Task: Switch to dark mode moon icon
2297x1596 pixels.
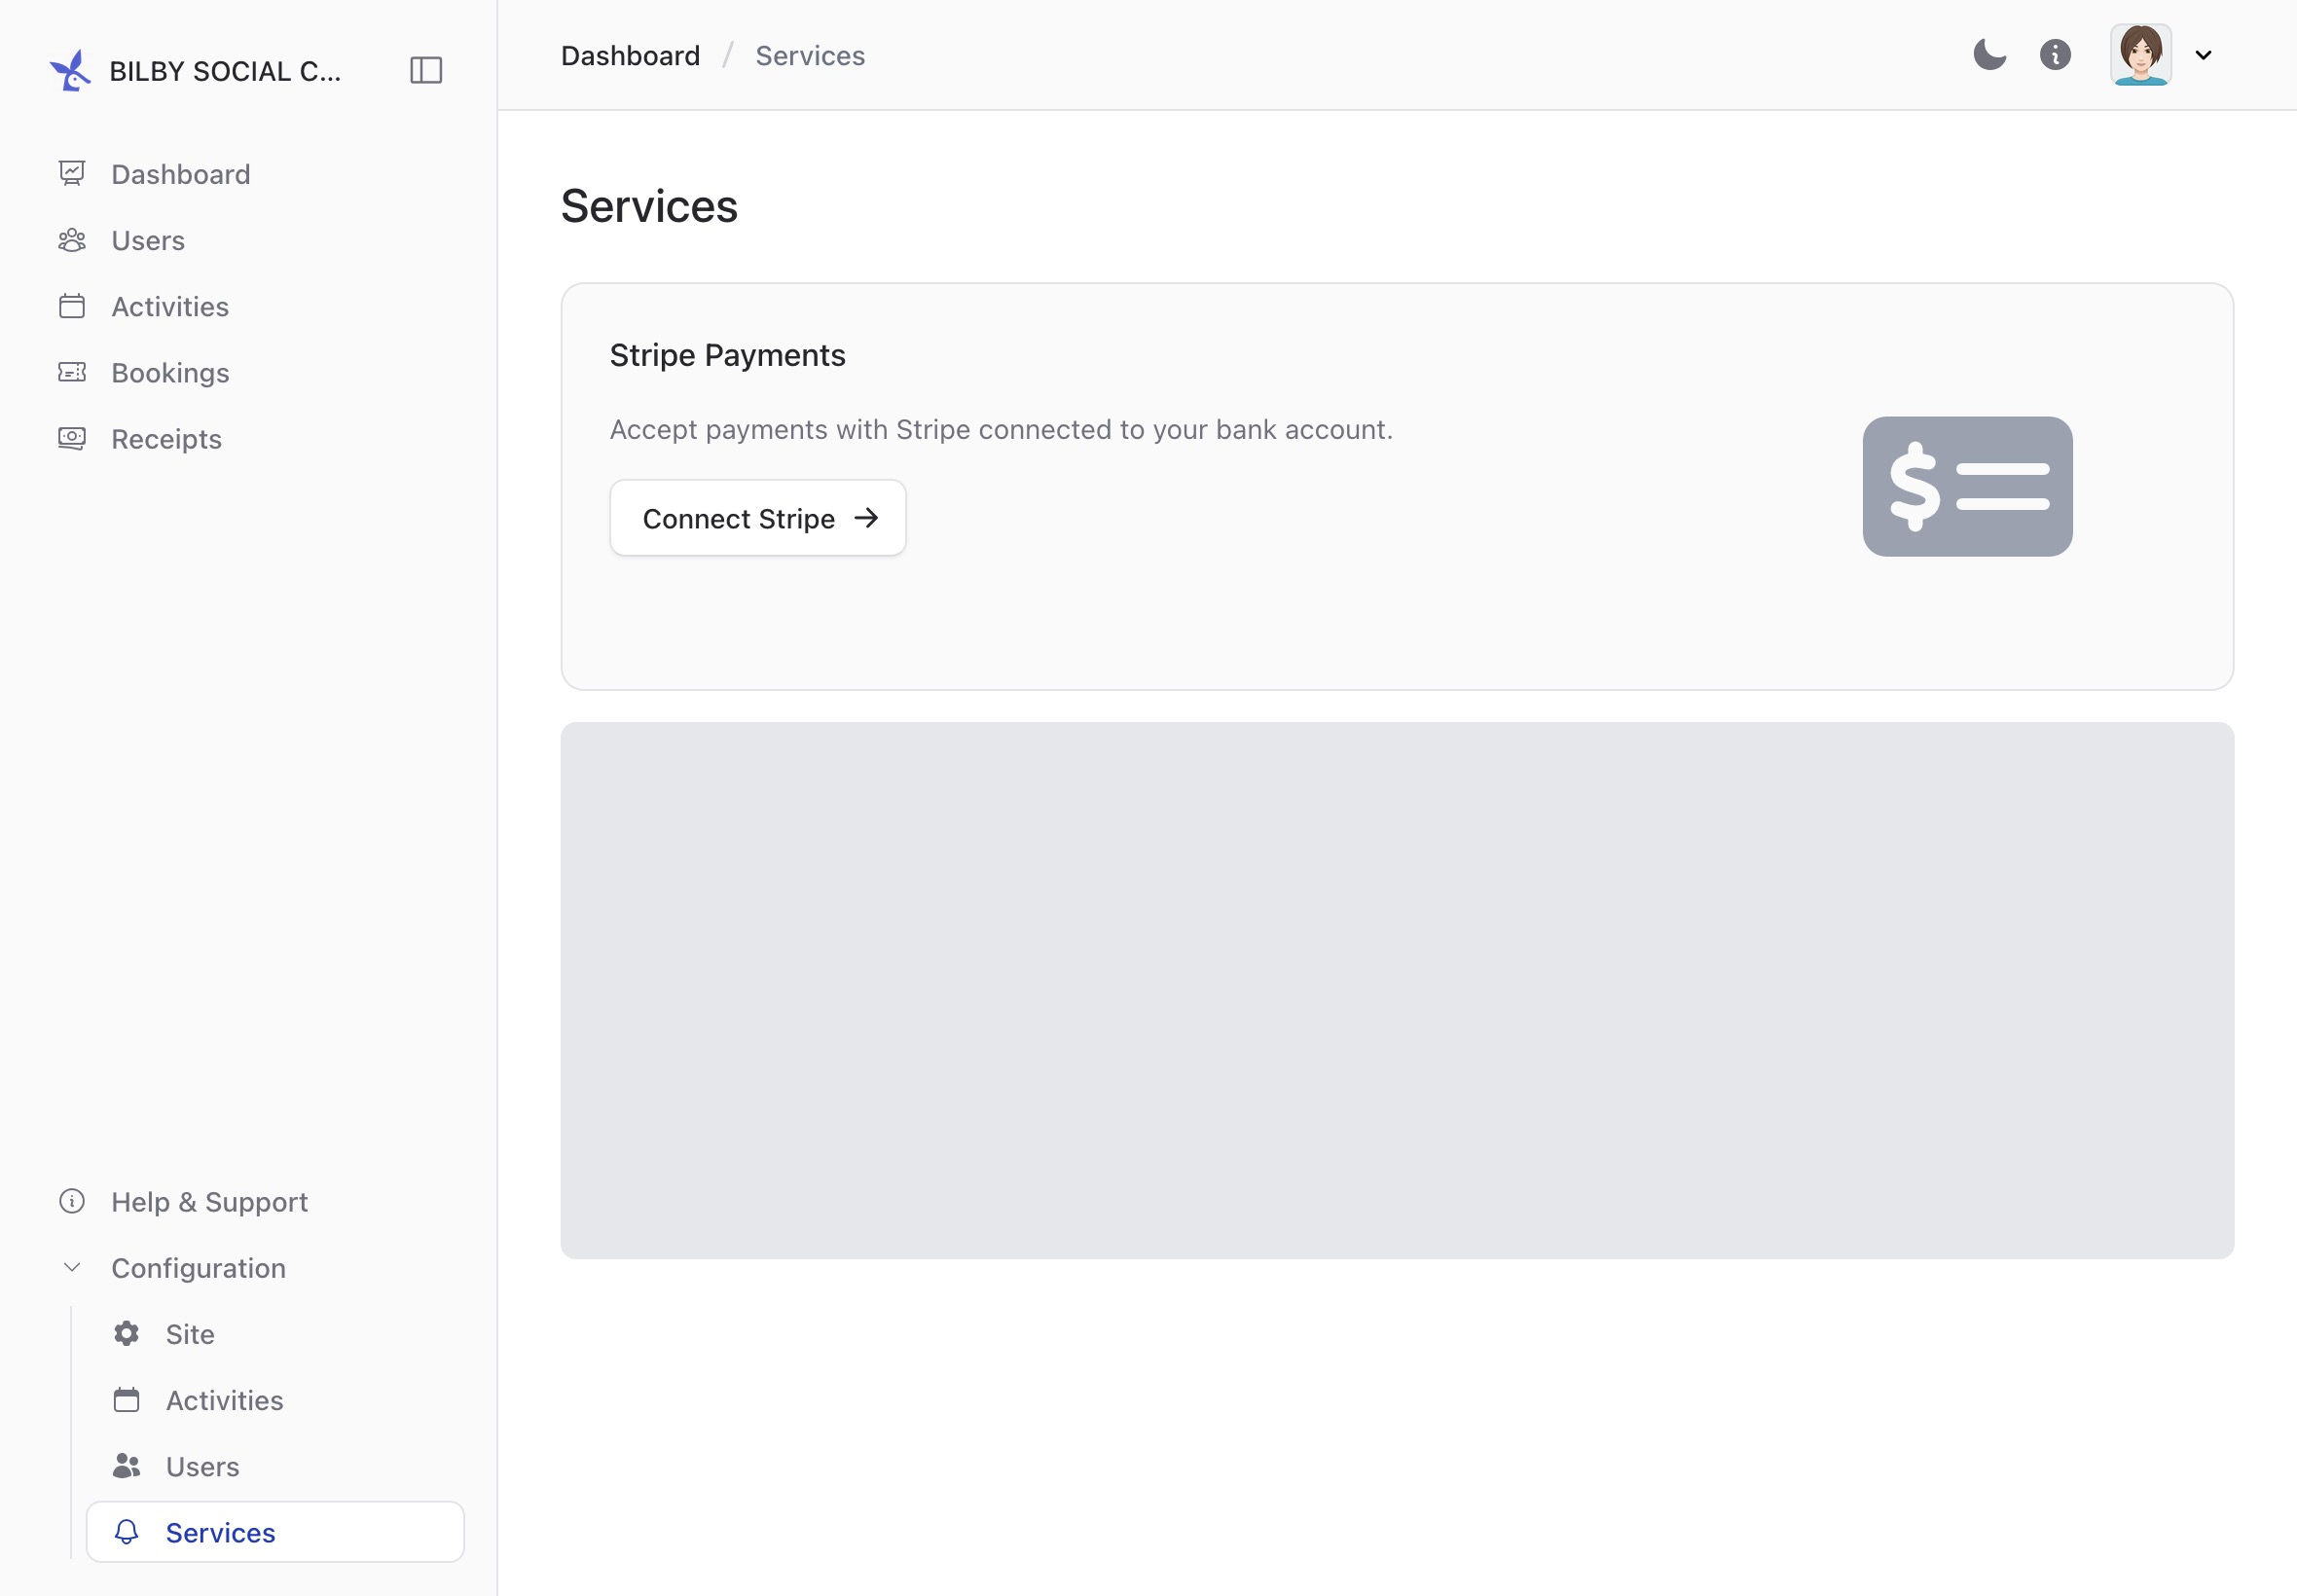Action: [x=1989, y=55]
